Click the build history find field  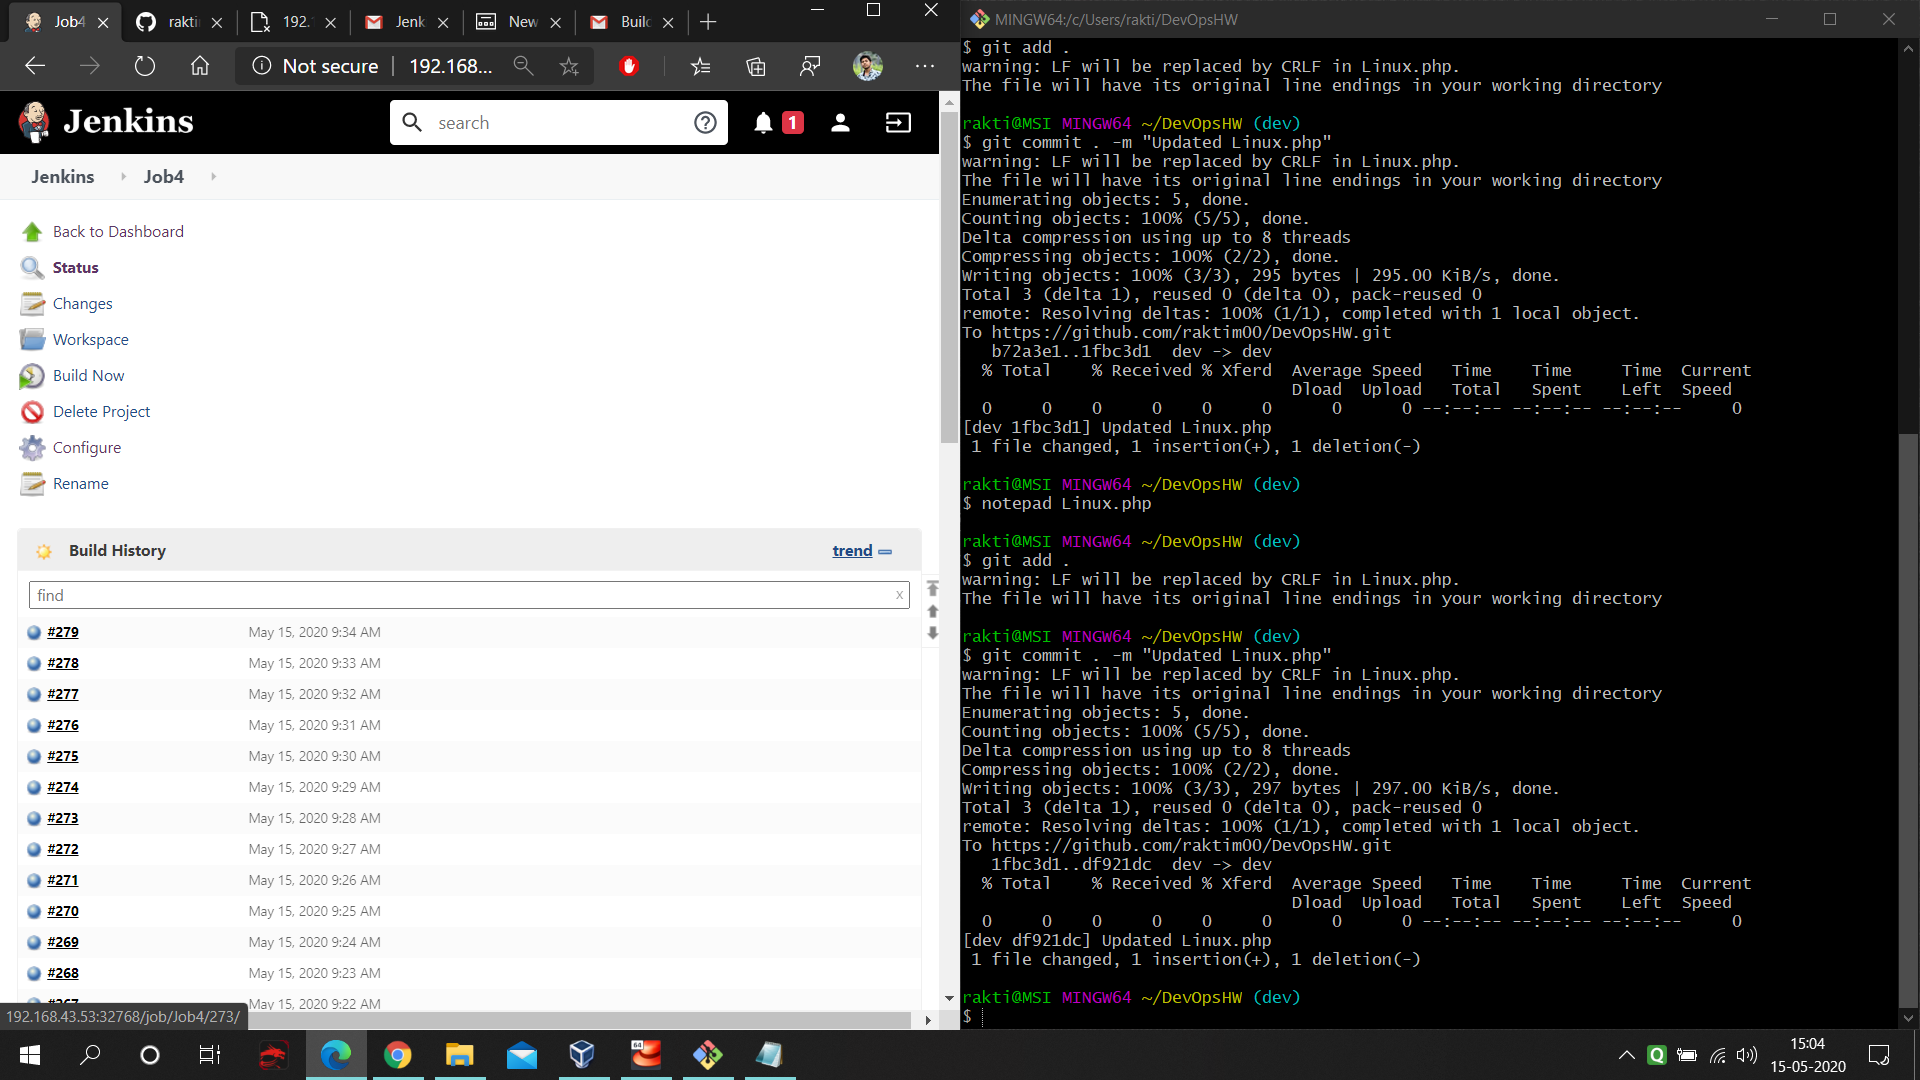click(460, 596)
